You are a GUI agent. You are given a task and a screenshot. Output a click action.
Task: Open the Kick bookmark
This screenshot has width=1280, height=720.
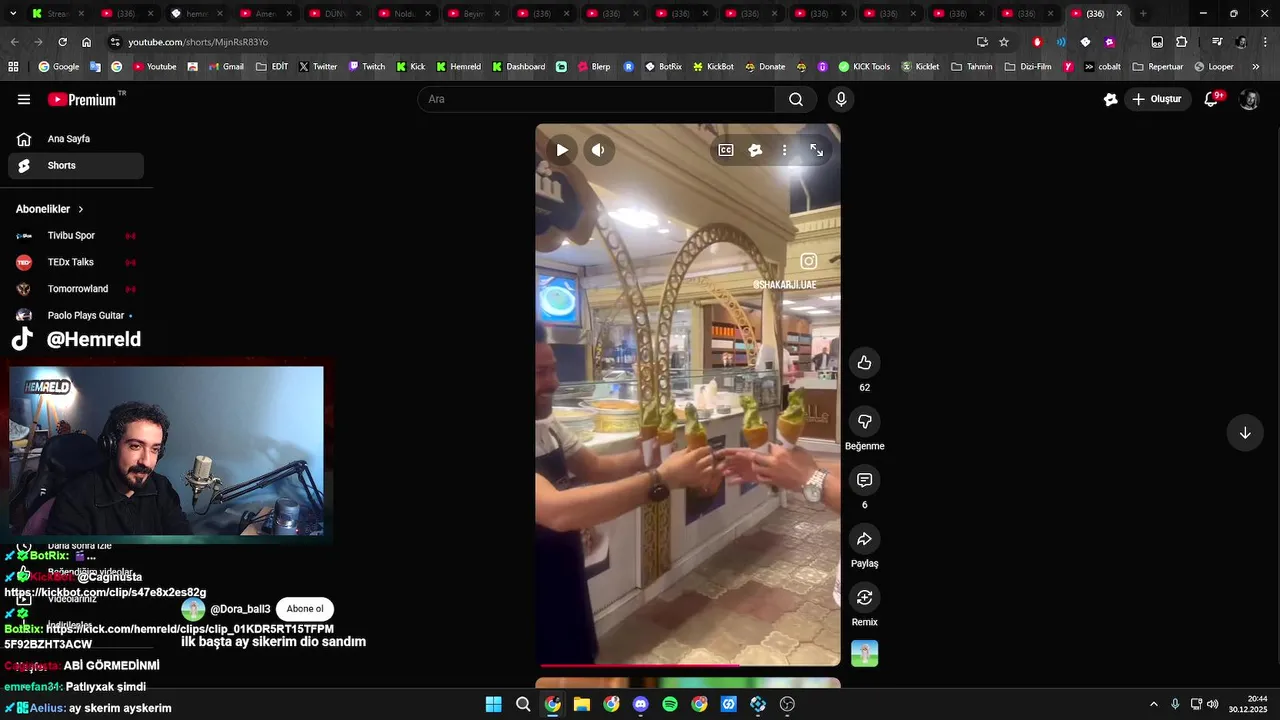(410, 67)
